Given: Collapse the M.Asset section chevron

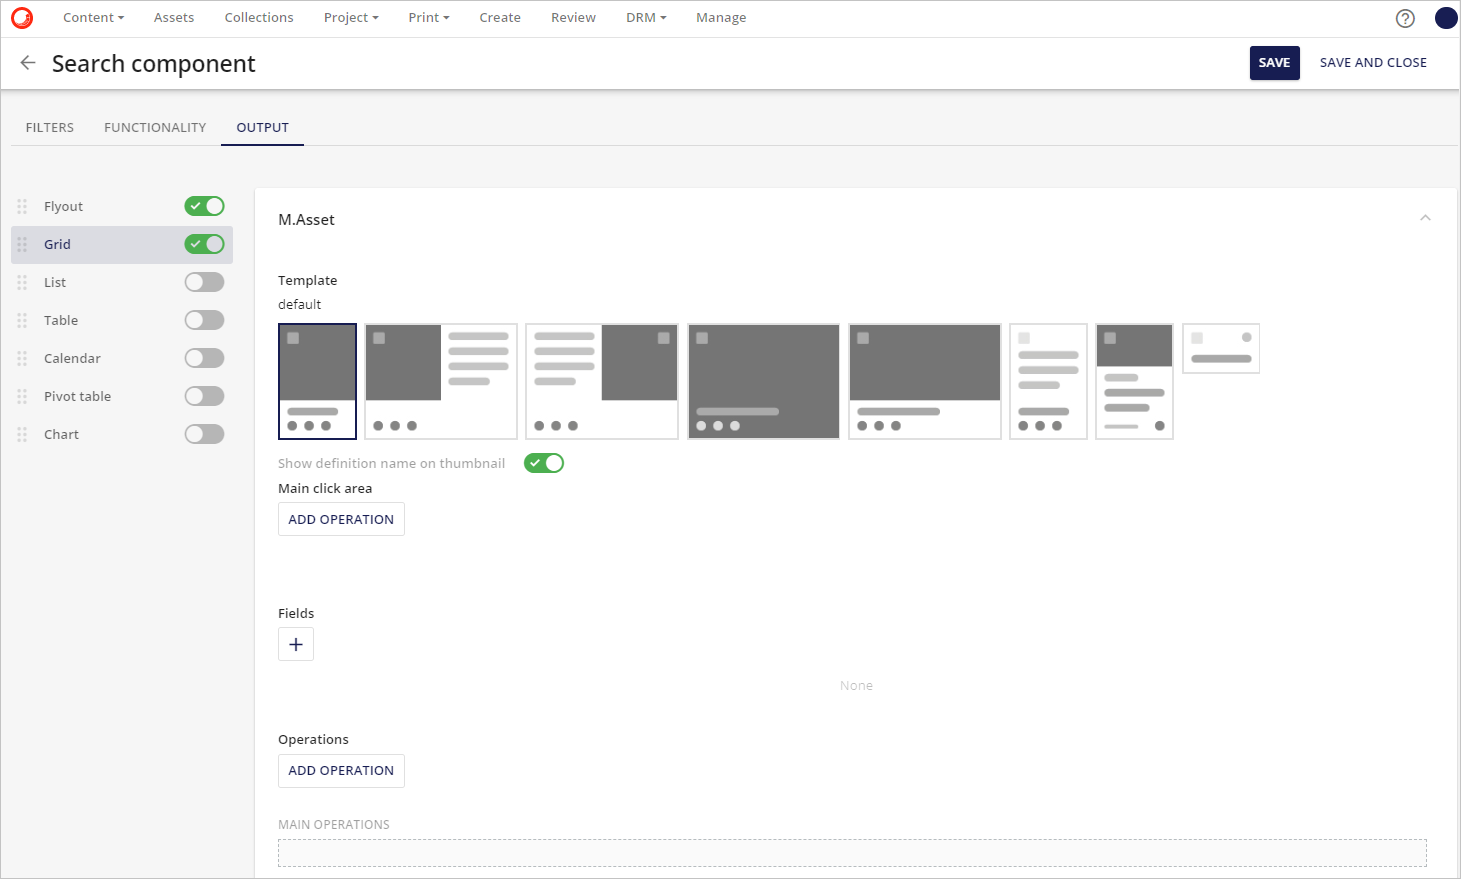Looking at the screenshot, I should 1425,217.
